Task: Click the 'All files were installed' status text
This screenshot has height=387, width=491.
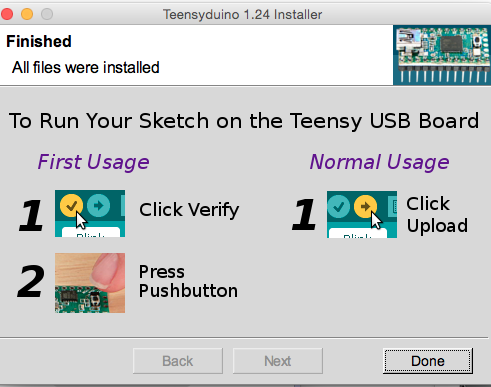Action: (86, 68)
